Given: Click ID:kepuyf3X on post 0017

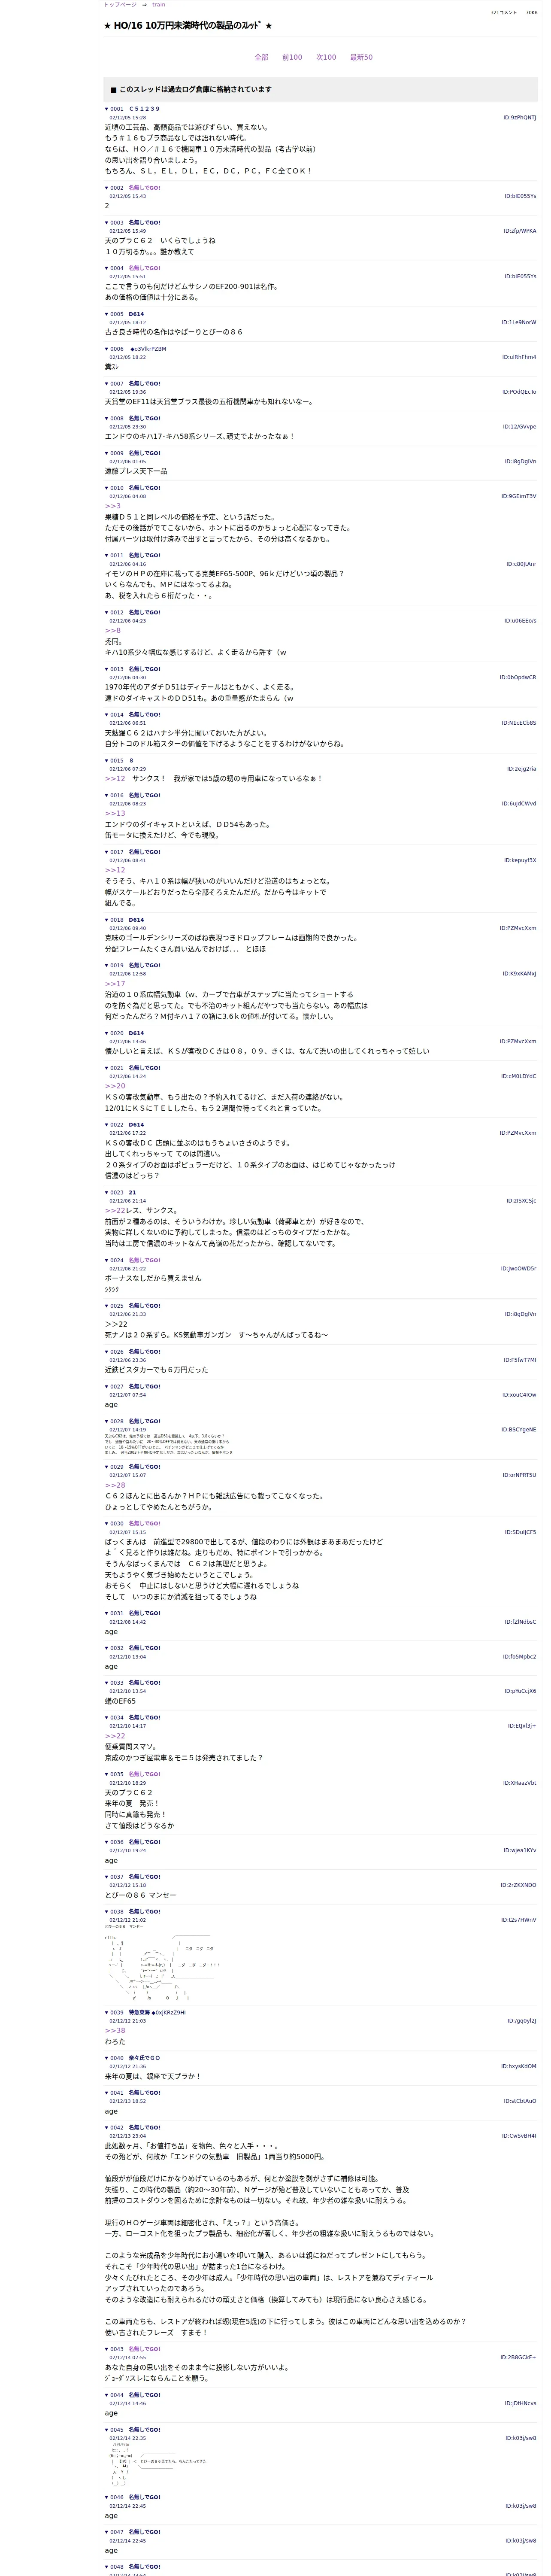Looking at the screenshot, I should click(x=520, y=860).
